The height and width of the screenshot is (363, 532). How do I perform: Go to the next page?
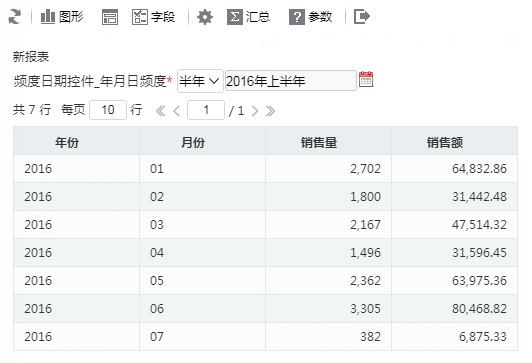point(255,111)
